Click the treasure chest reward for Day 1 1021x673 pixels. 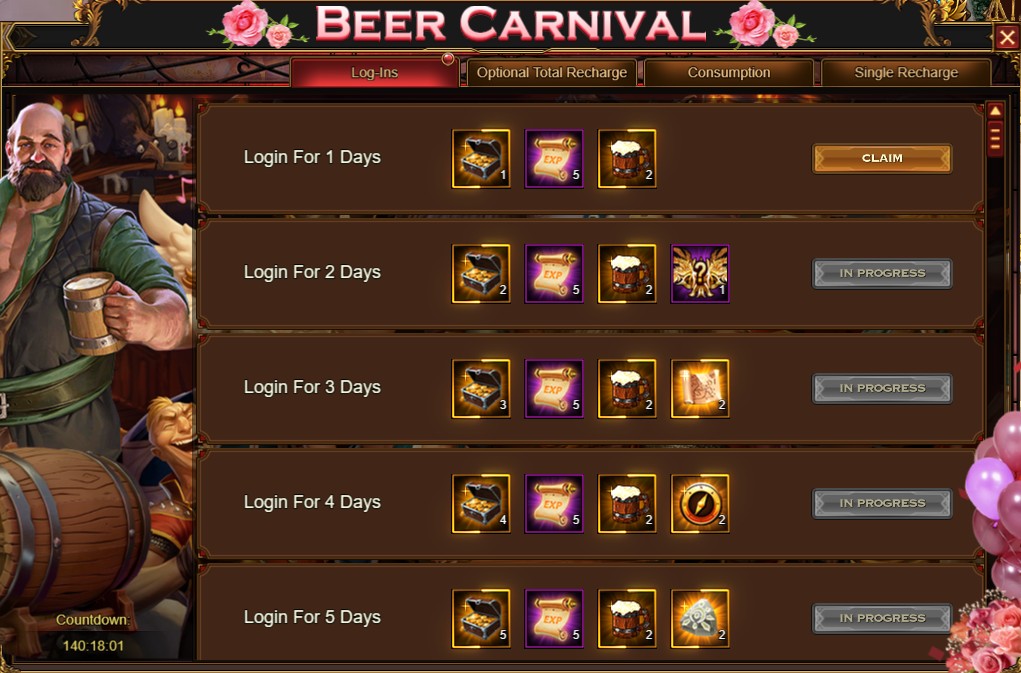click(481, 158)
